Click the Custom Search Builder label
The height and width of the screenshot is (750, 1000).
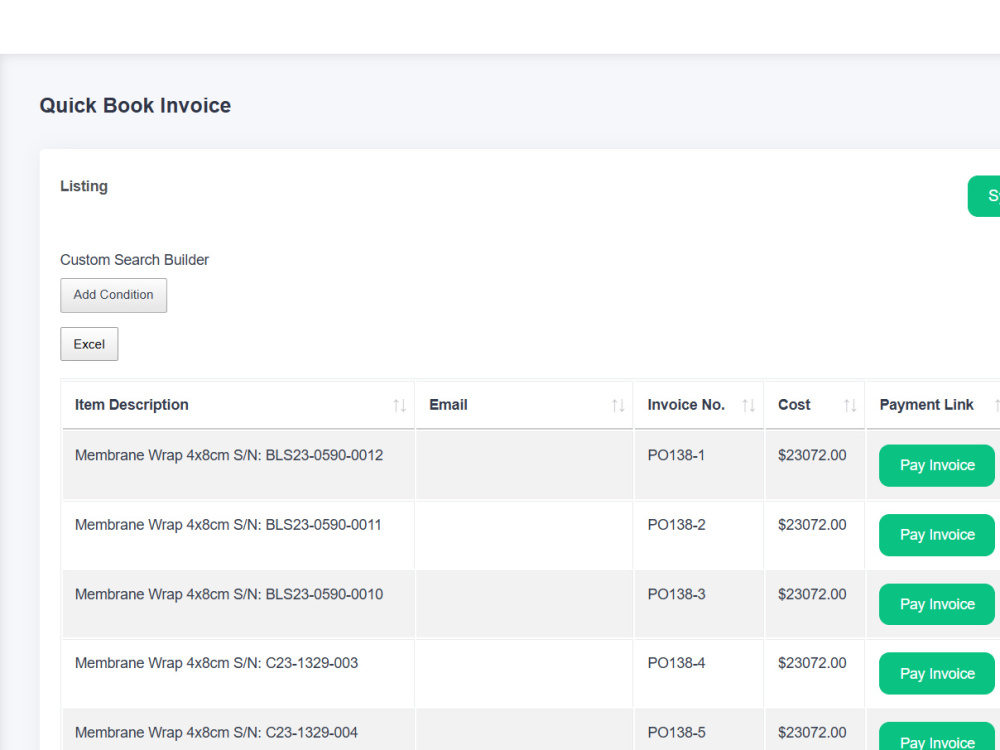135,260
